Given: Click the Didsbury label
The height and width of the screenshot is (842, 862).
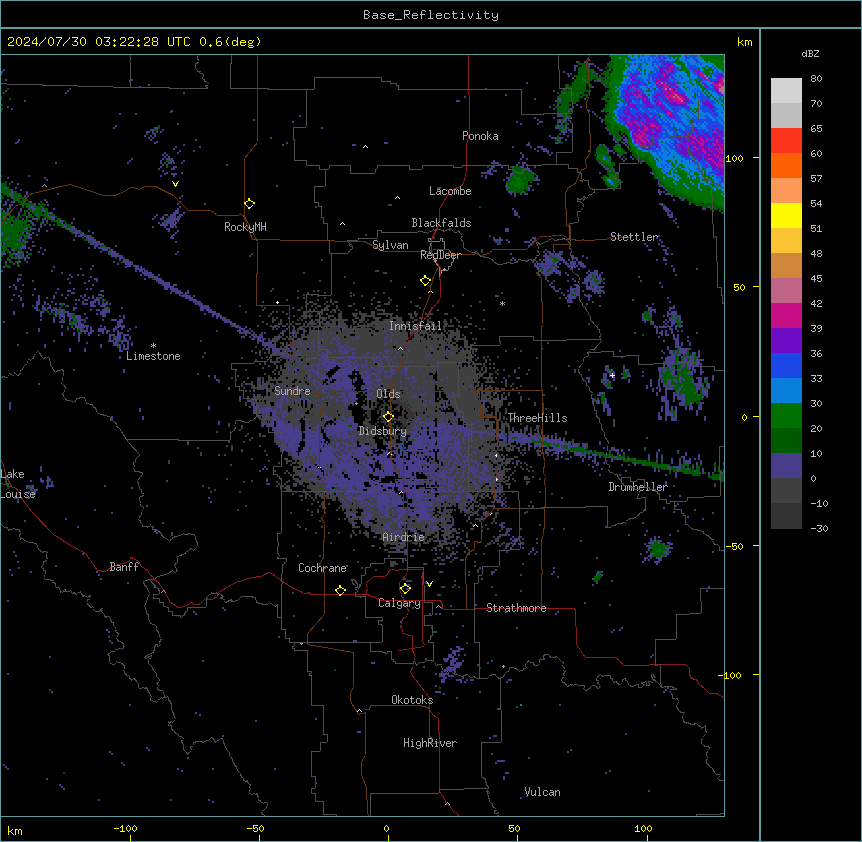Looking at the screenshot, I should coord(383,431).
